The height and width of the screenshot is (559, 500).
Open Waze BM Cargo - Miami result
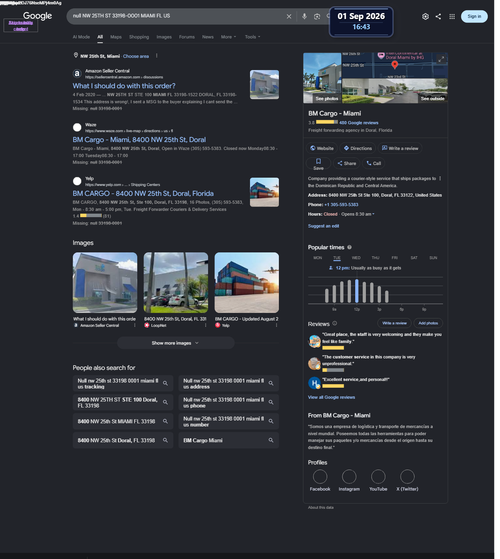(139, 140)
